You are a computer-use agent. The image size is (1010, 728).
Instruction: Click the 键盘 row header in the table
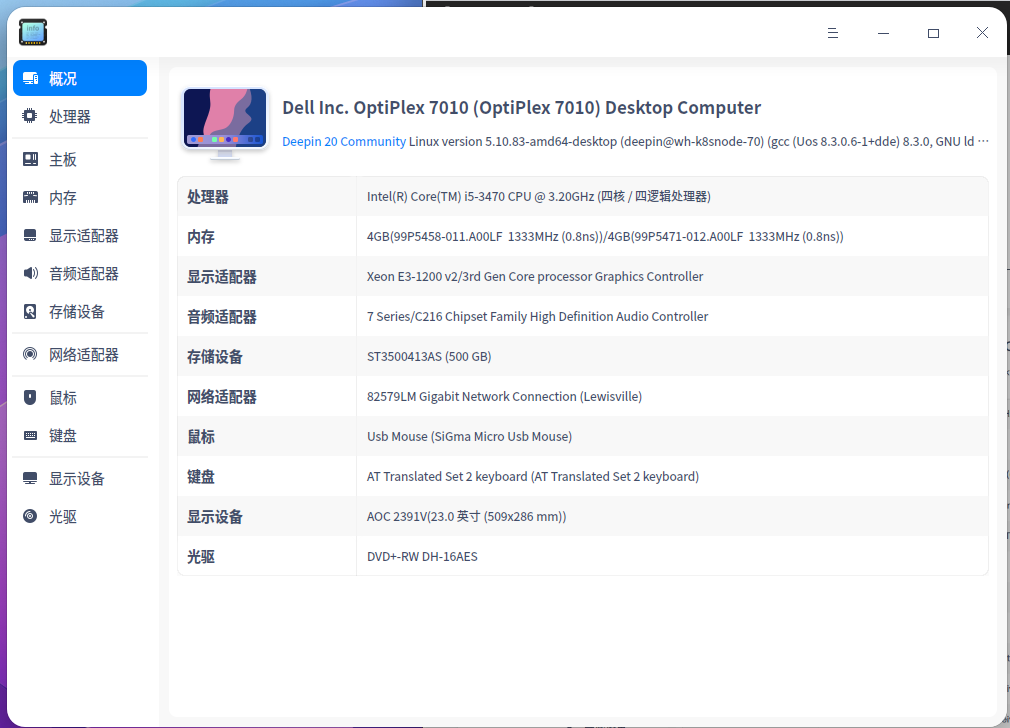200,476
